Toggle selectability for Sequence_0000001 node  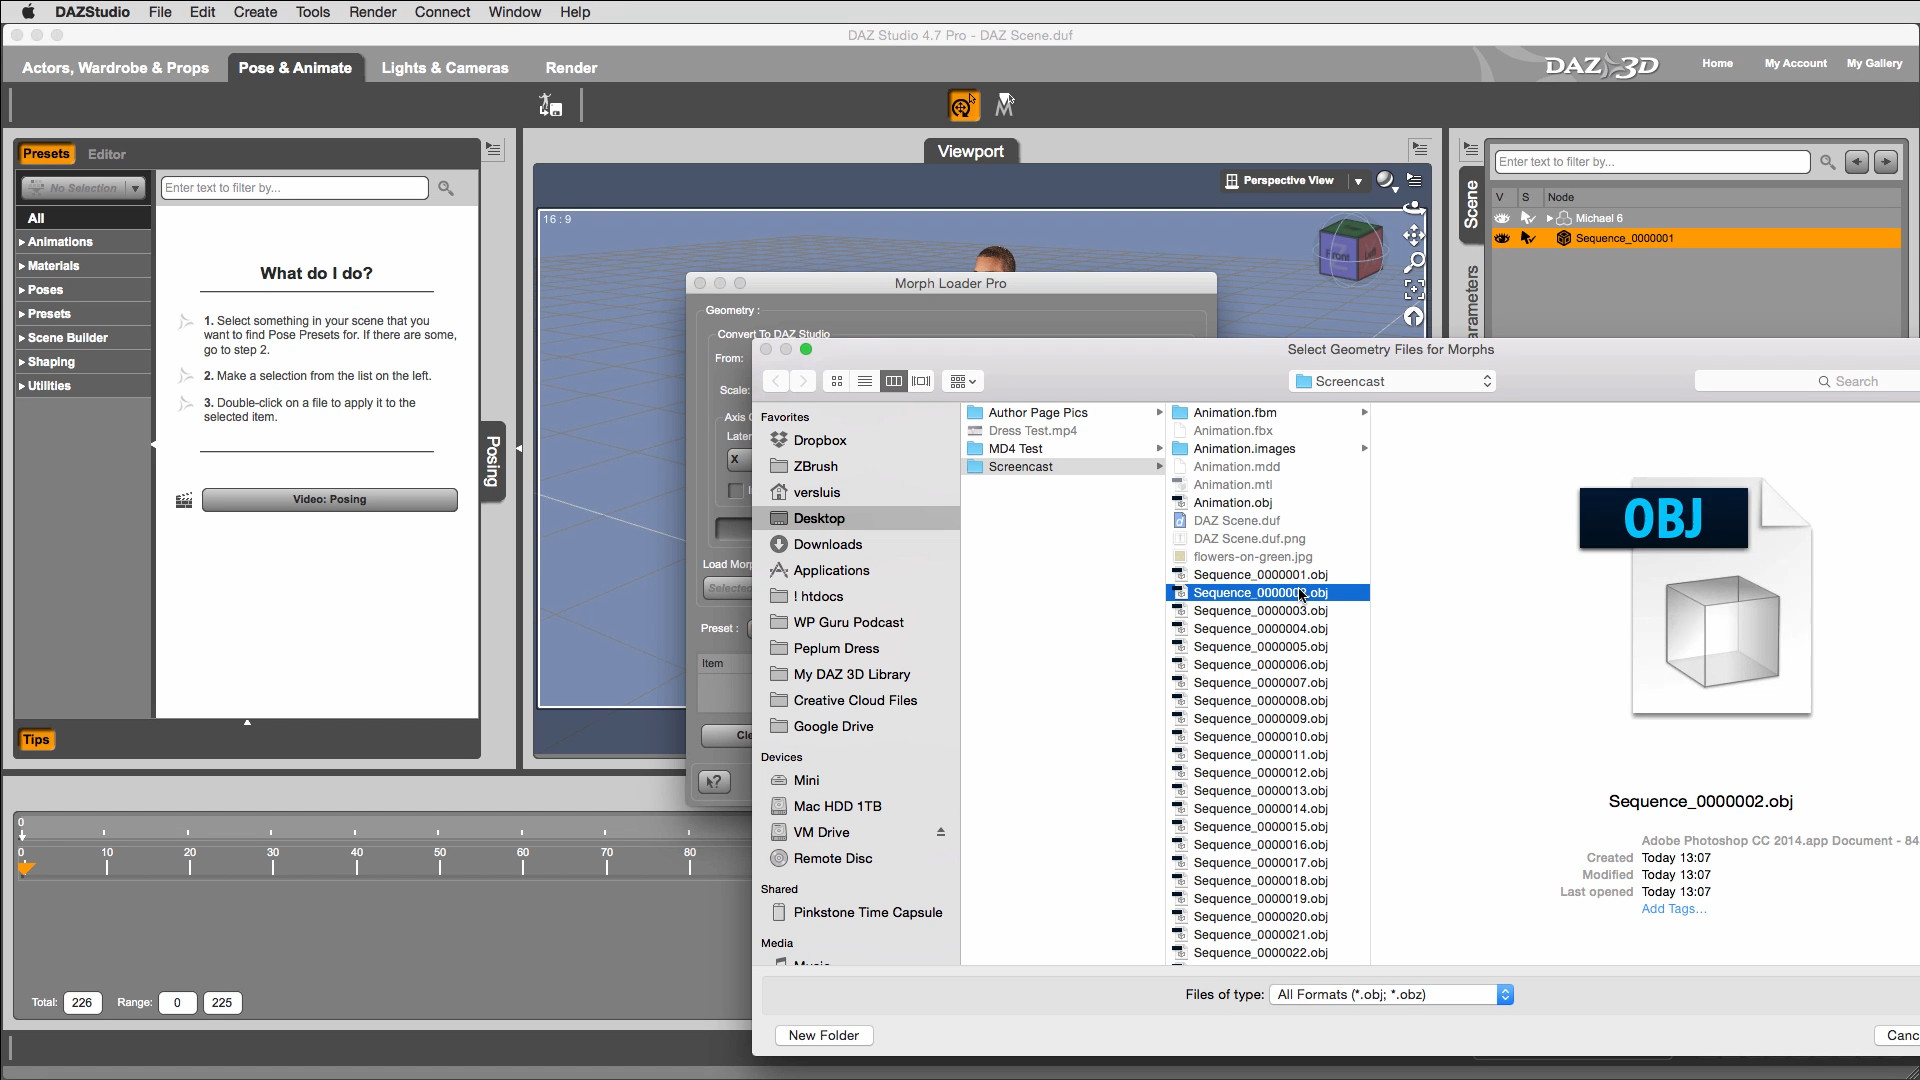point(1528,238)
